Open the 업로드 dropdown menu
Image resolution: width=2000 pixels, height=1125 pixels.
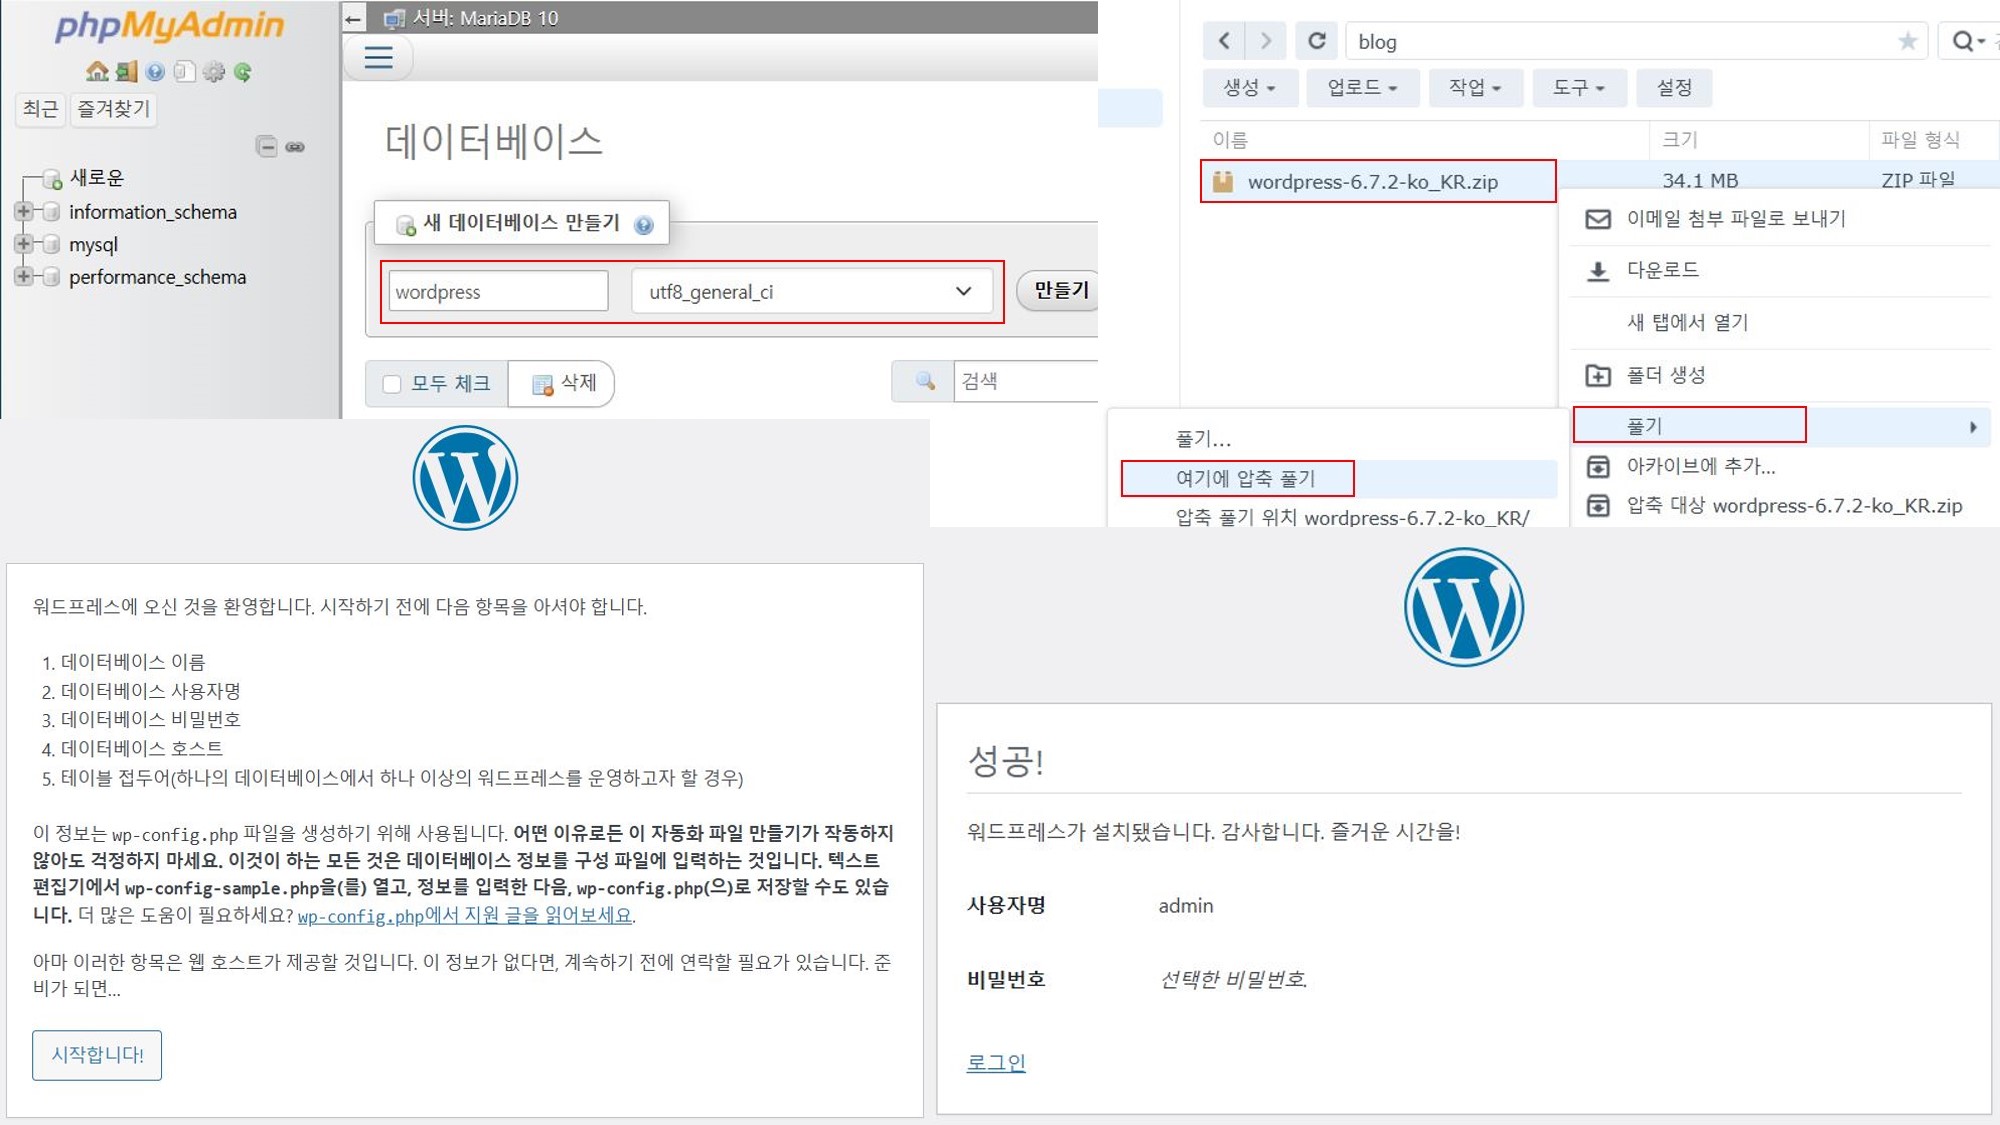(1361, 88)
